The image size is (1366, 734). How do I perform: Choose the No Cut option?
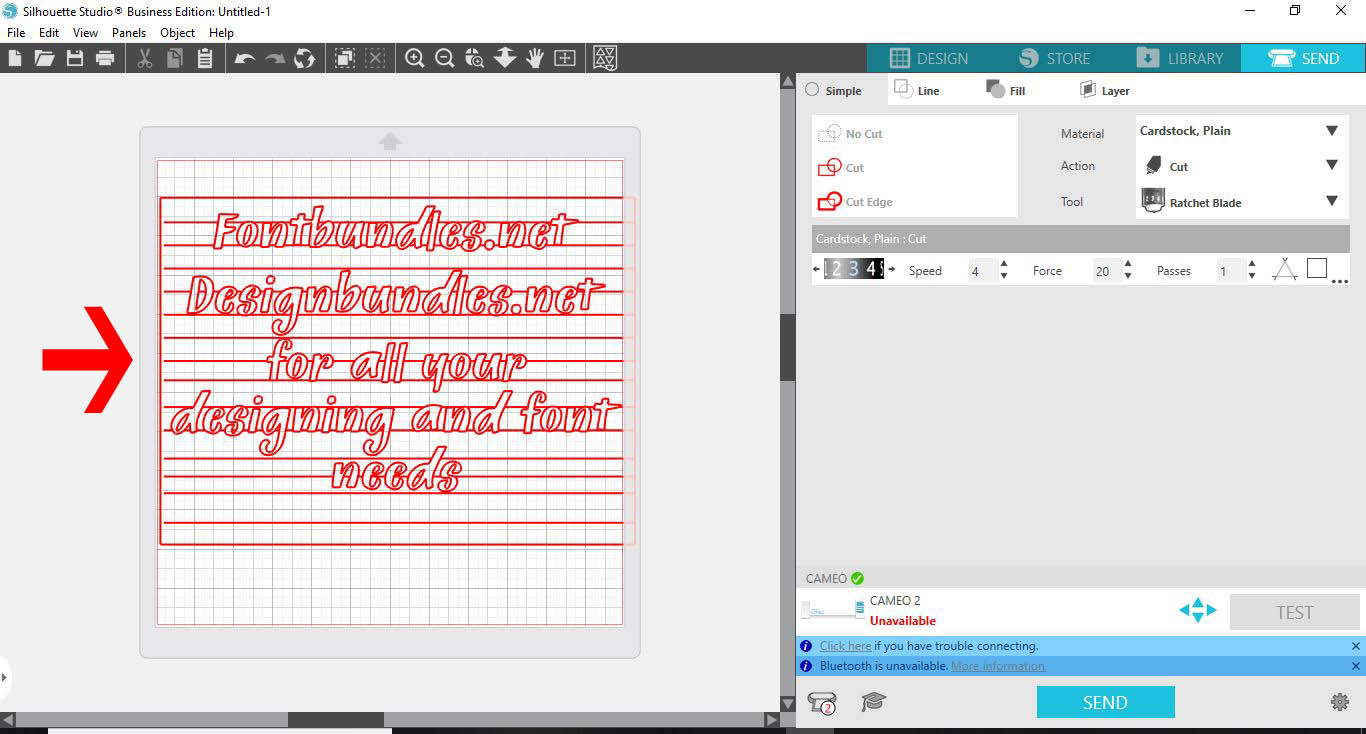(x=851, y=134)
